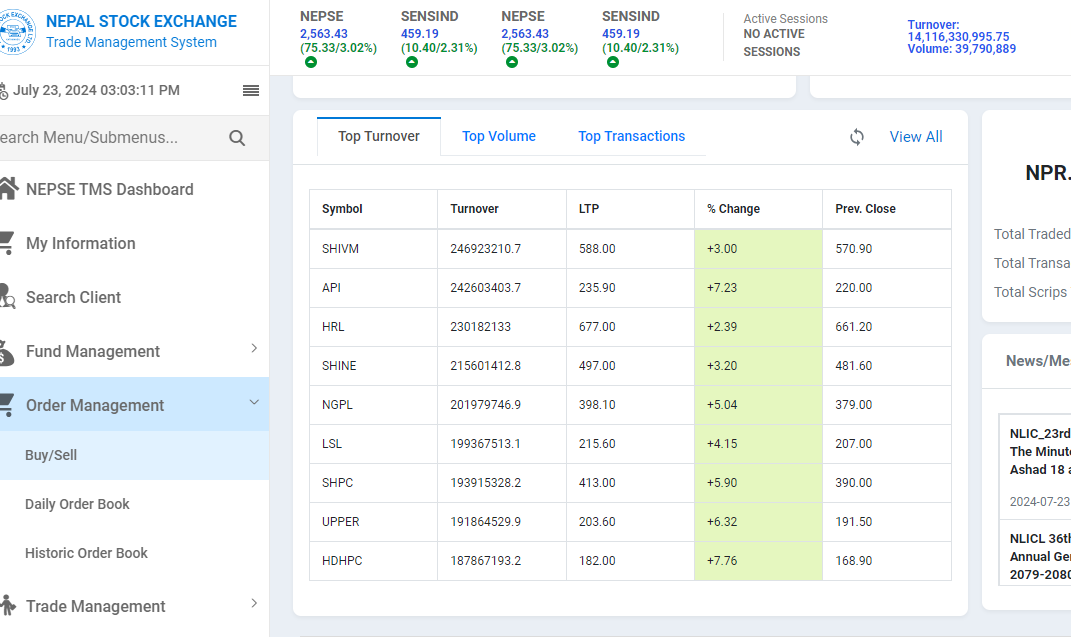Viewport: 1071px width, 637px height.
Task: Click the % Change column header
Action: click(758, 209)
